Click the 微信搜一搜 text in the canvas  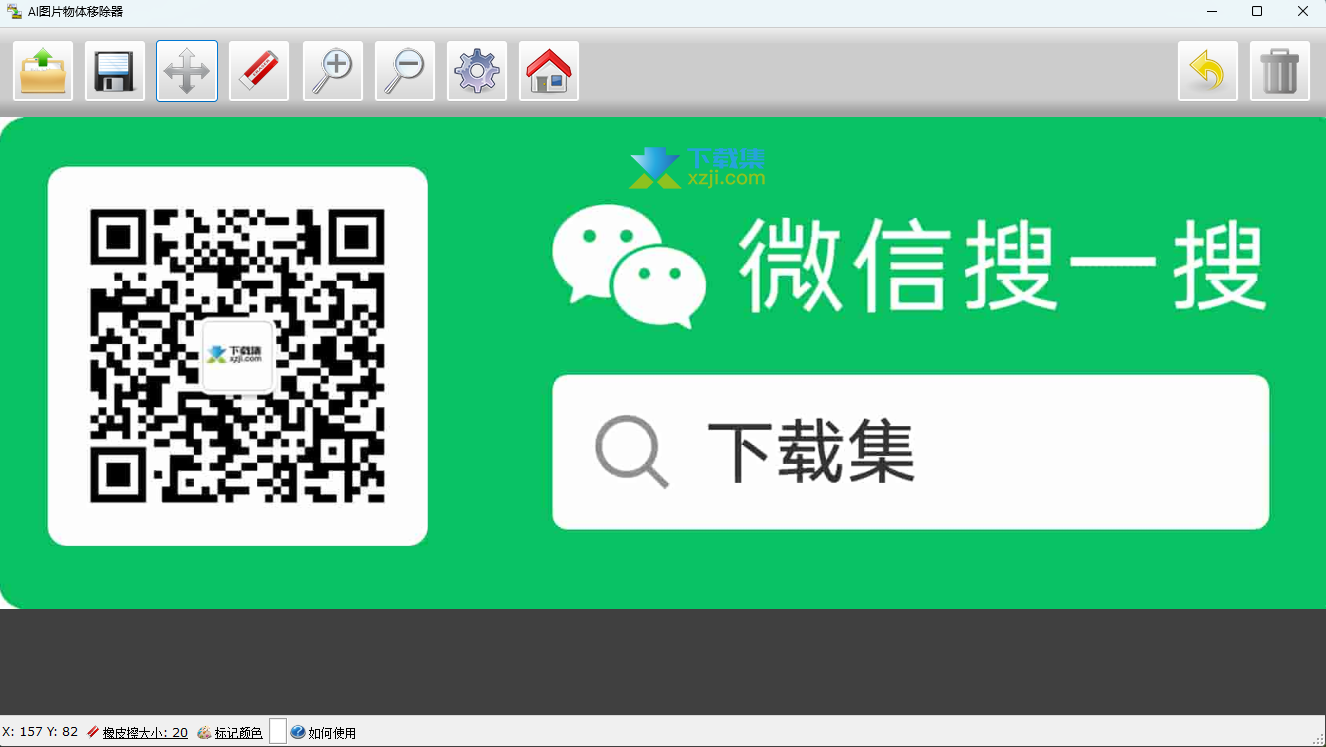pos(1002,266)
